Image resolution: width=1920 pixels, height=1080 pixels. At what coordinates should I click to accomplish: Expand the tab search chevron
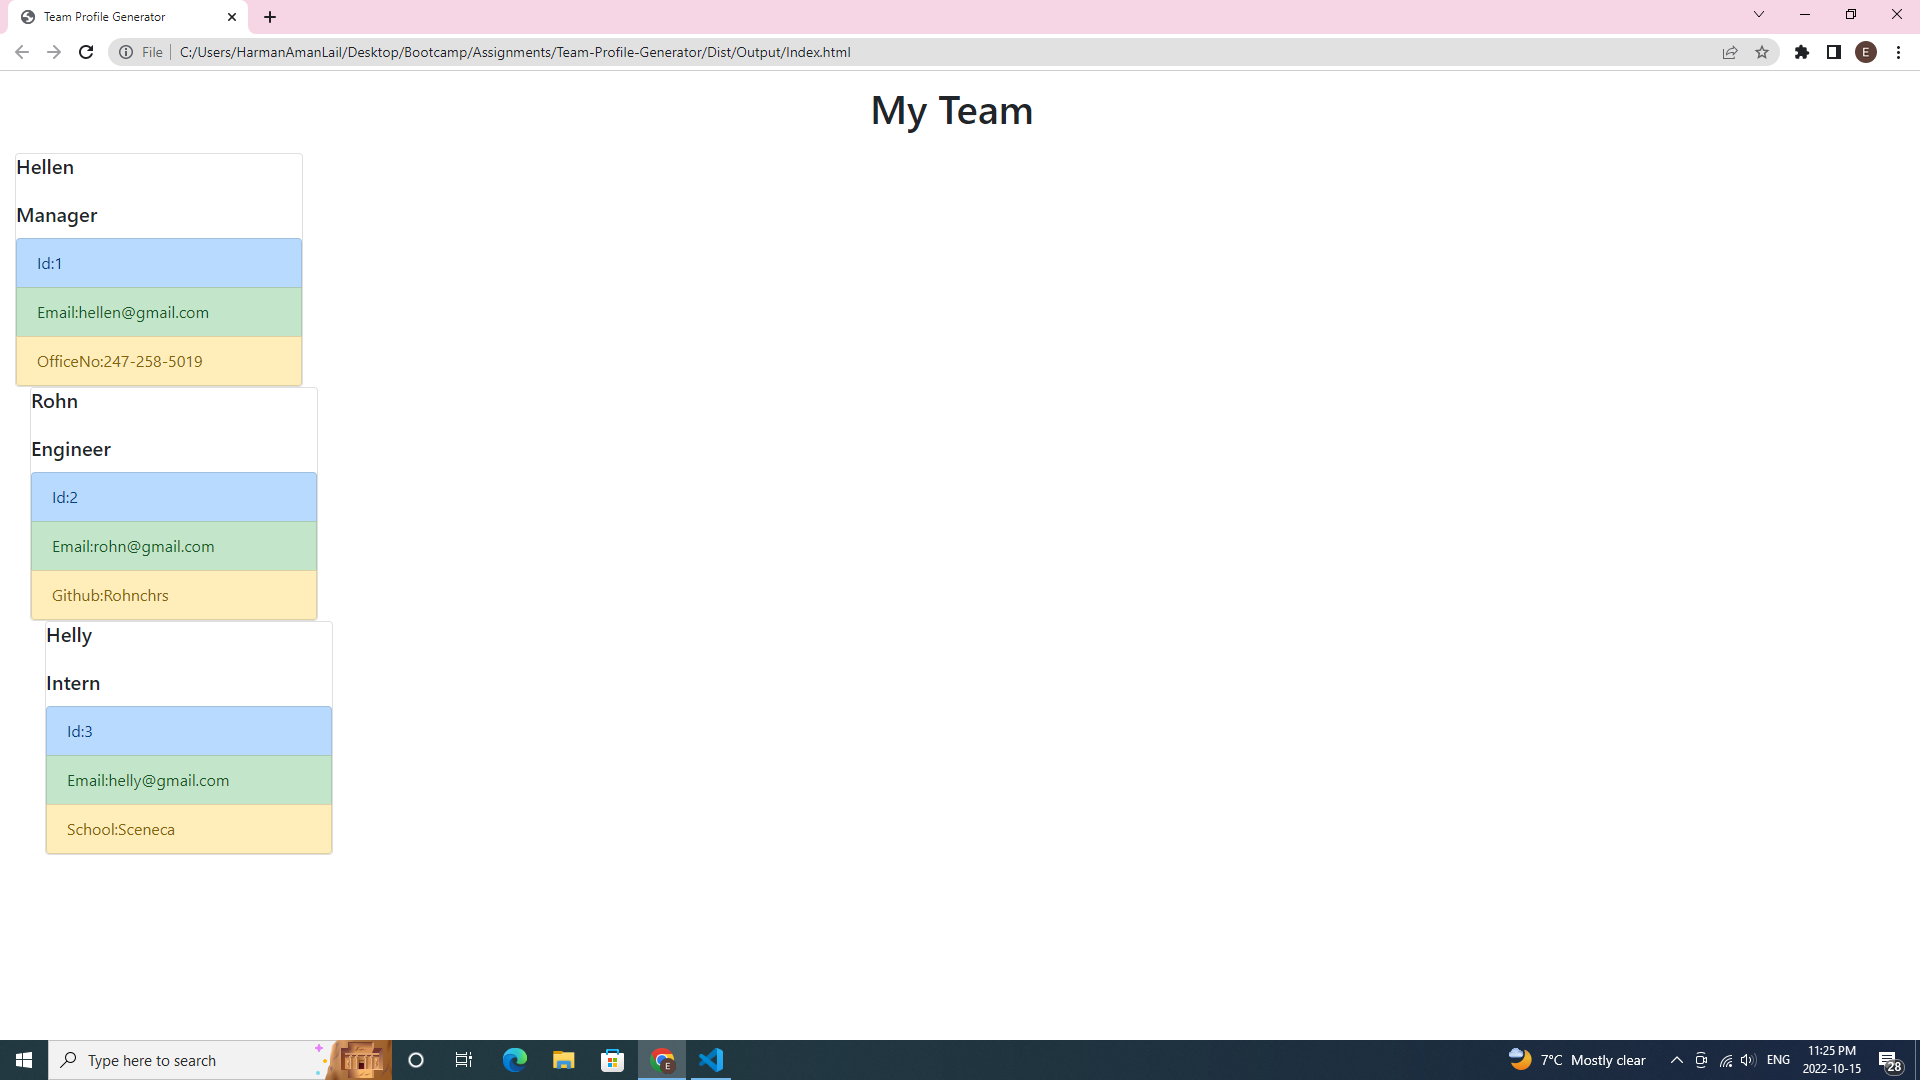tap(1759, 15)
